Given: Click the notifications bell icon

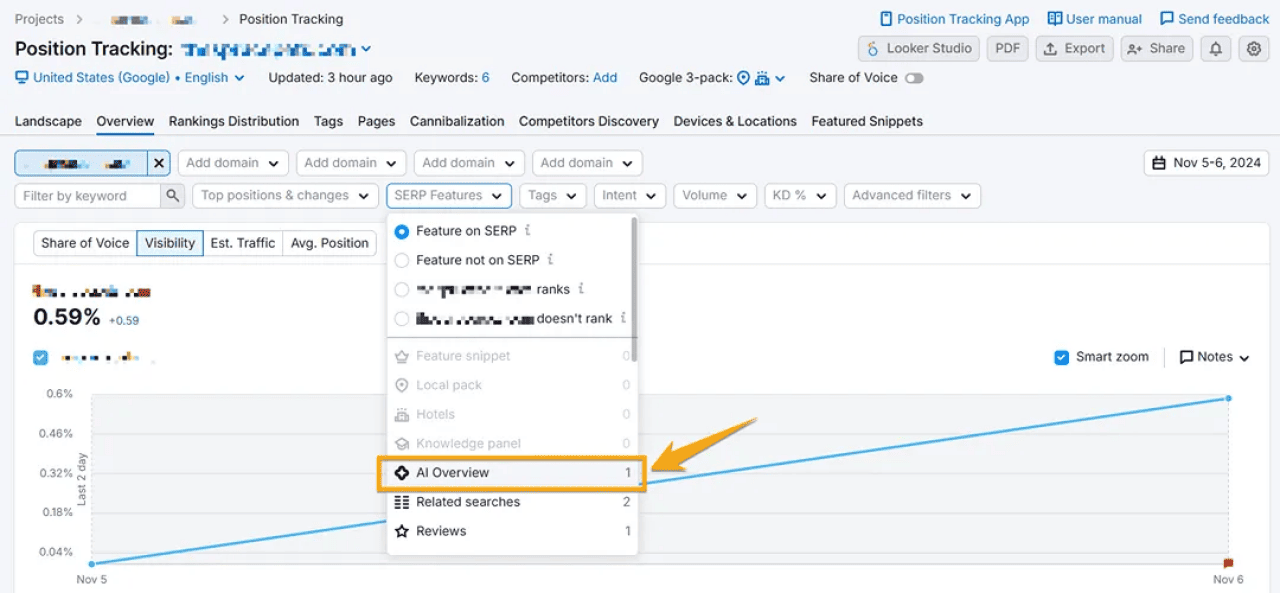Looking at the screenshot, I should point(1215,47).
